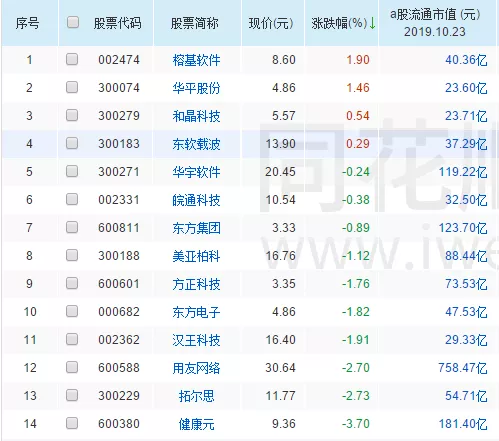499x441 pixels.
Task: Select the change value -3.70
Action: pyautogui.click(x=356, y=424)
